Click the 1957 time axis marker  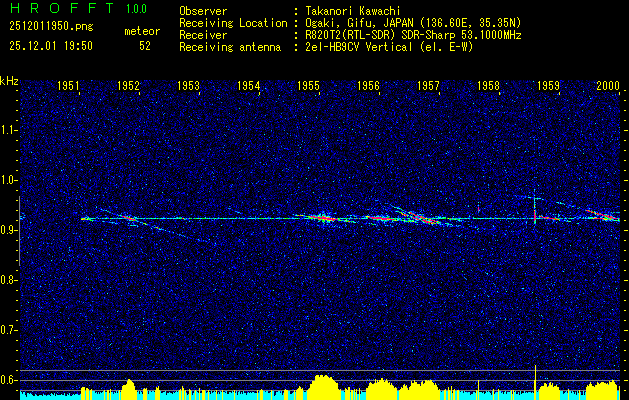428,85
